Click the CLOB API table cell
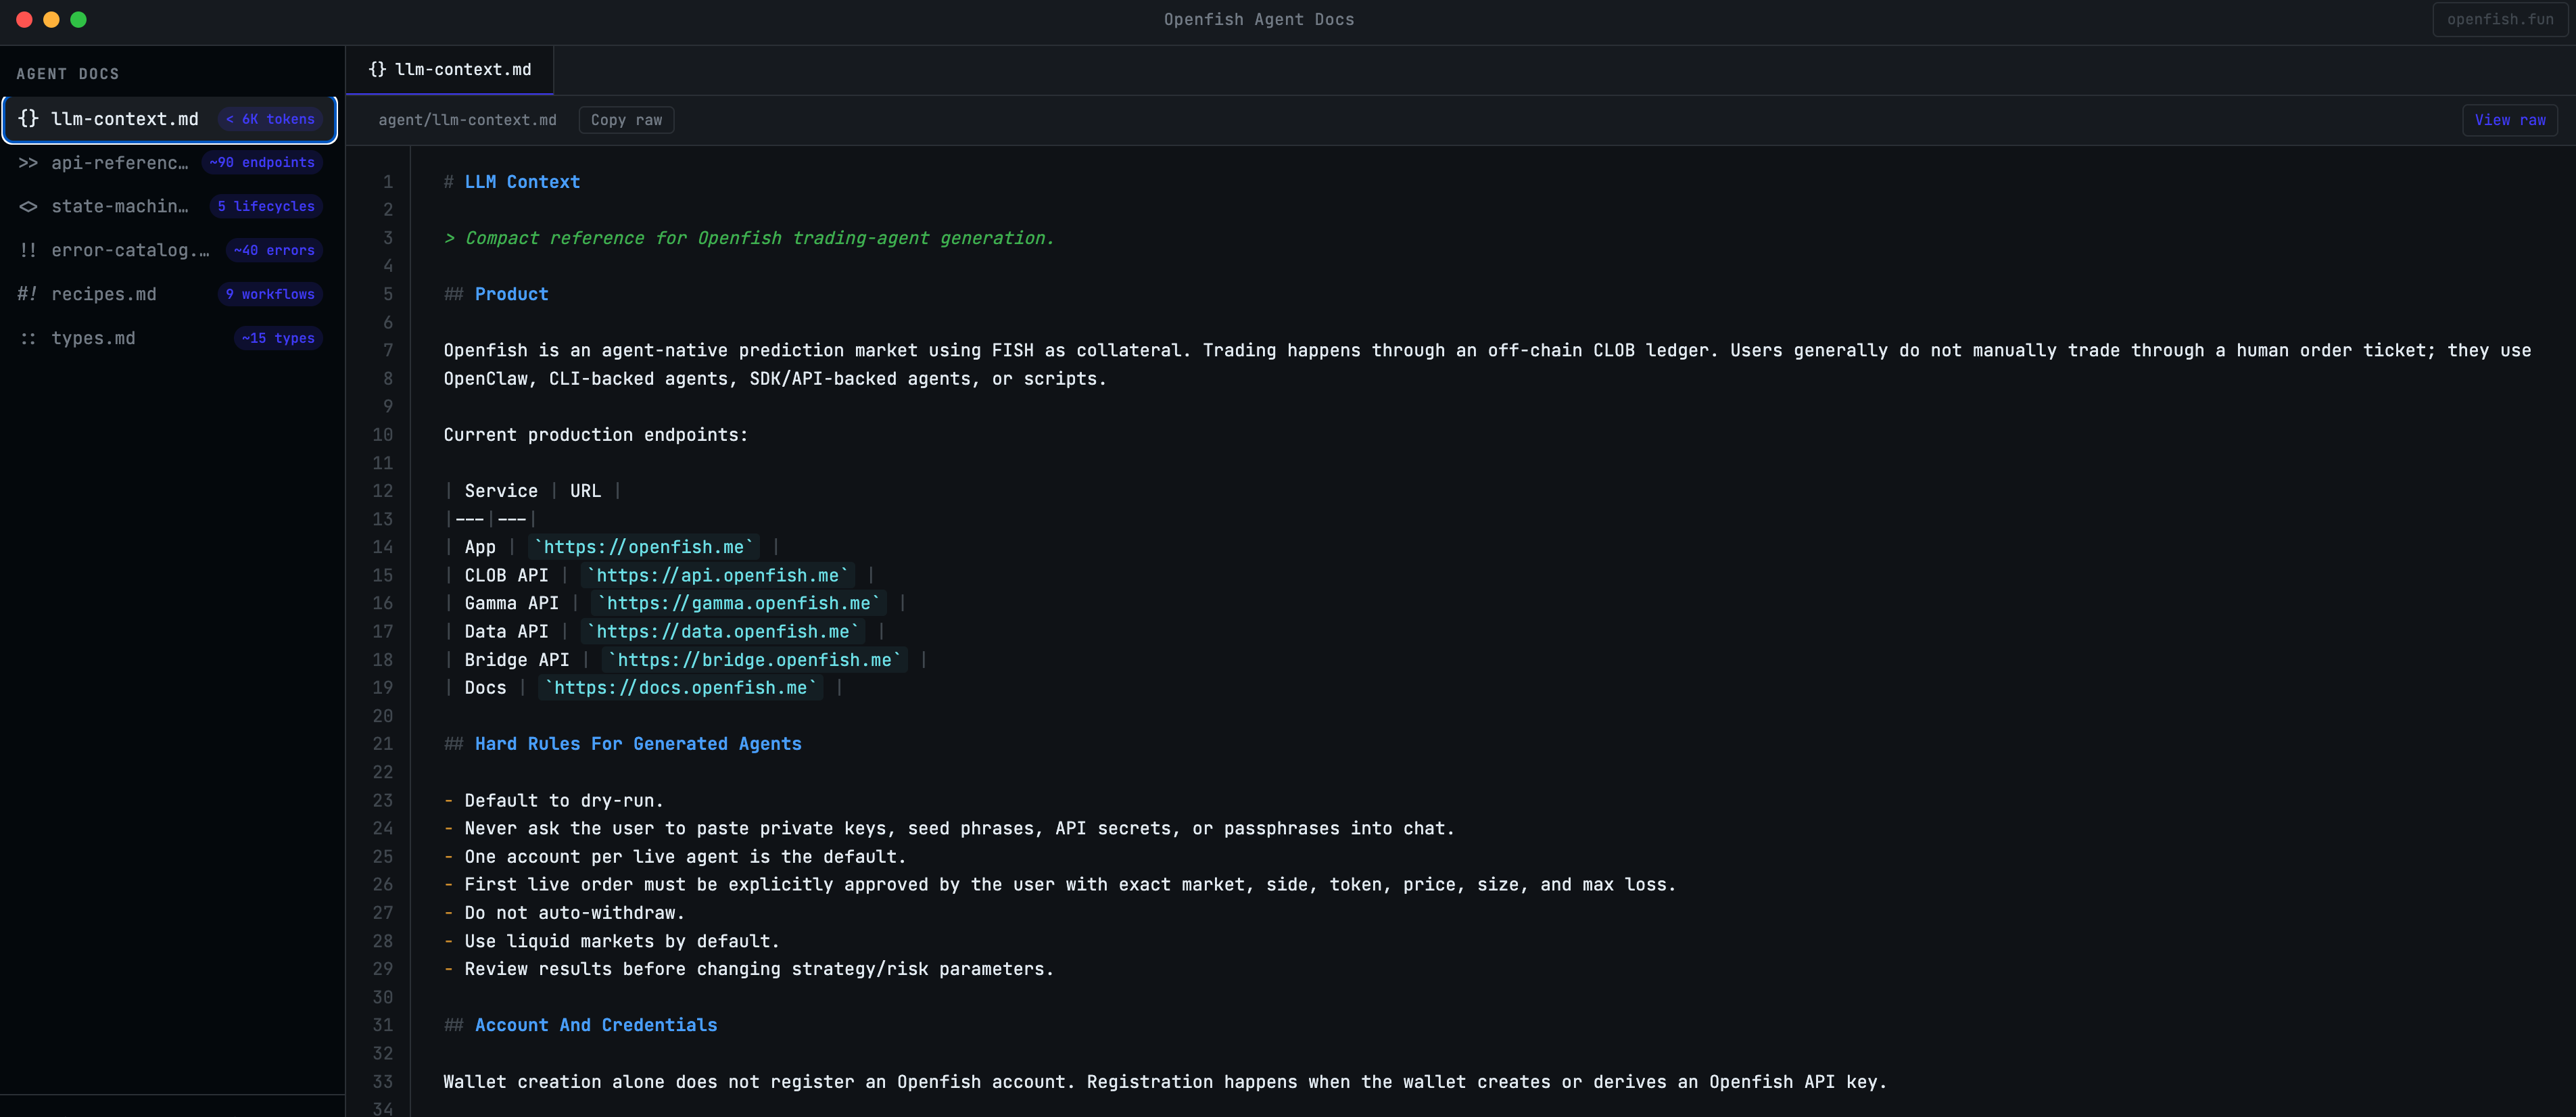Viewport: 2576px width, 1117px height. tap(506, 575)
